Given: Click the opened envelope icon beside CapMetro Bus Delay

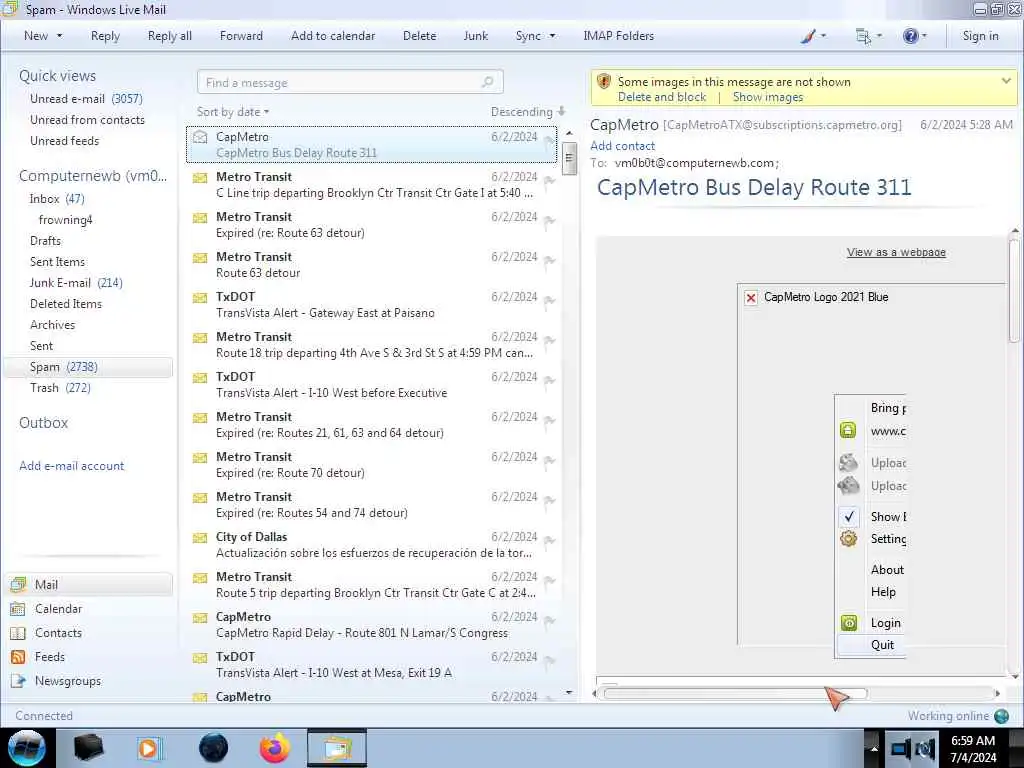Looking at the screenshot, I should coord(200,137).
